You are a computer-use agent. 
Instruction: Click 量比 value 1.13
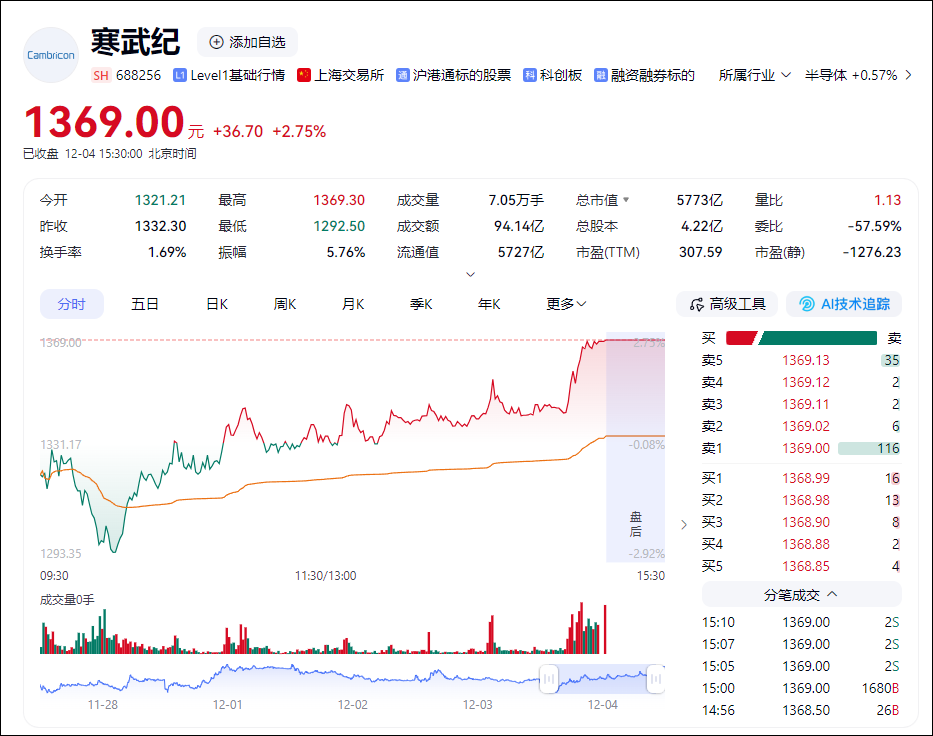(x=887, y=201)
